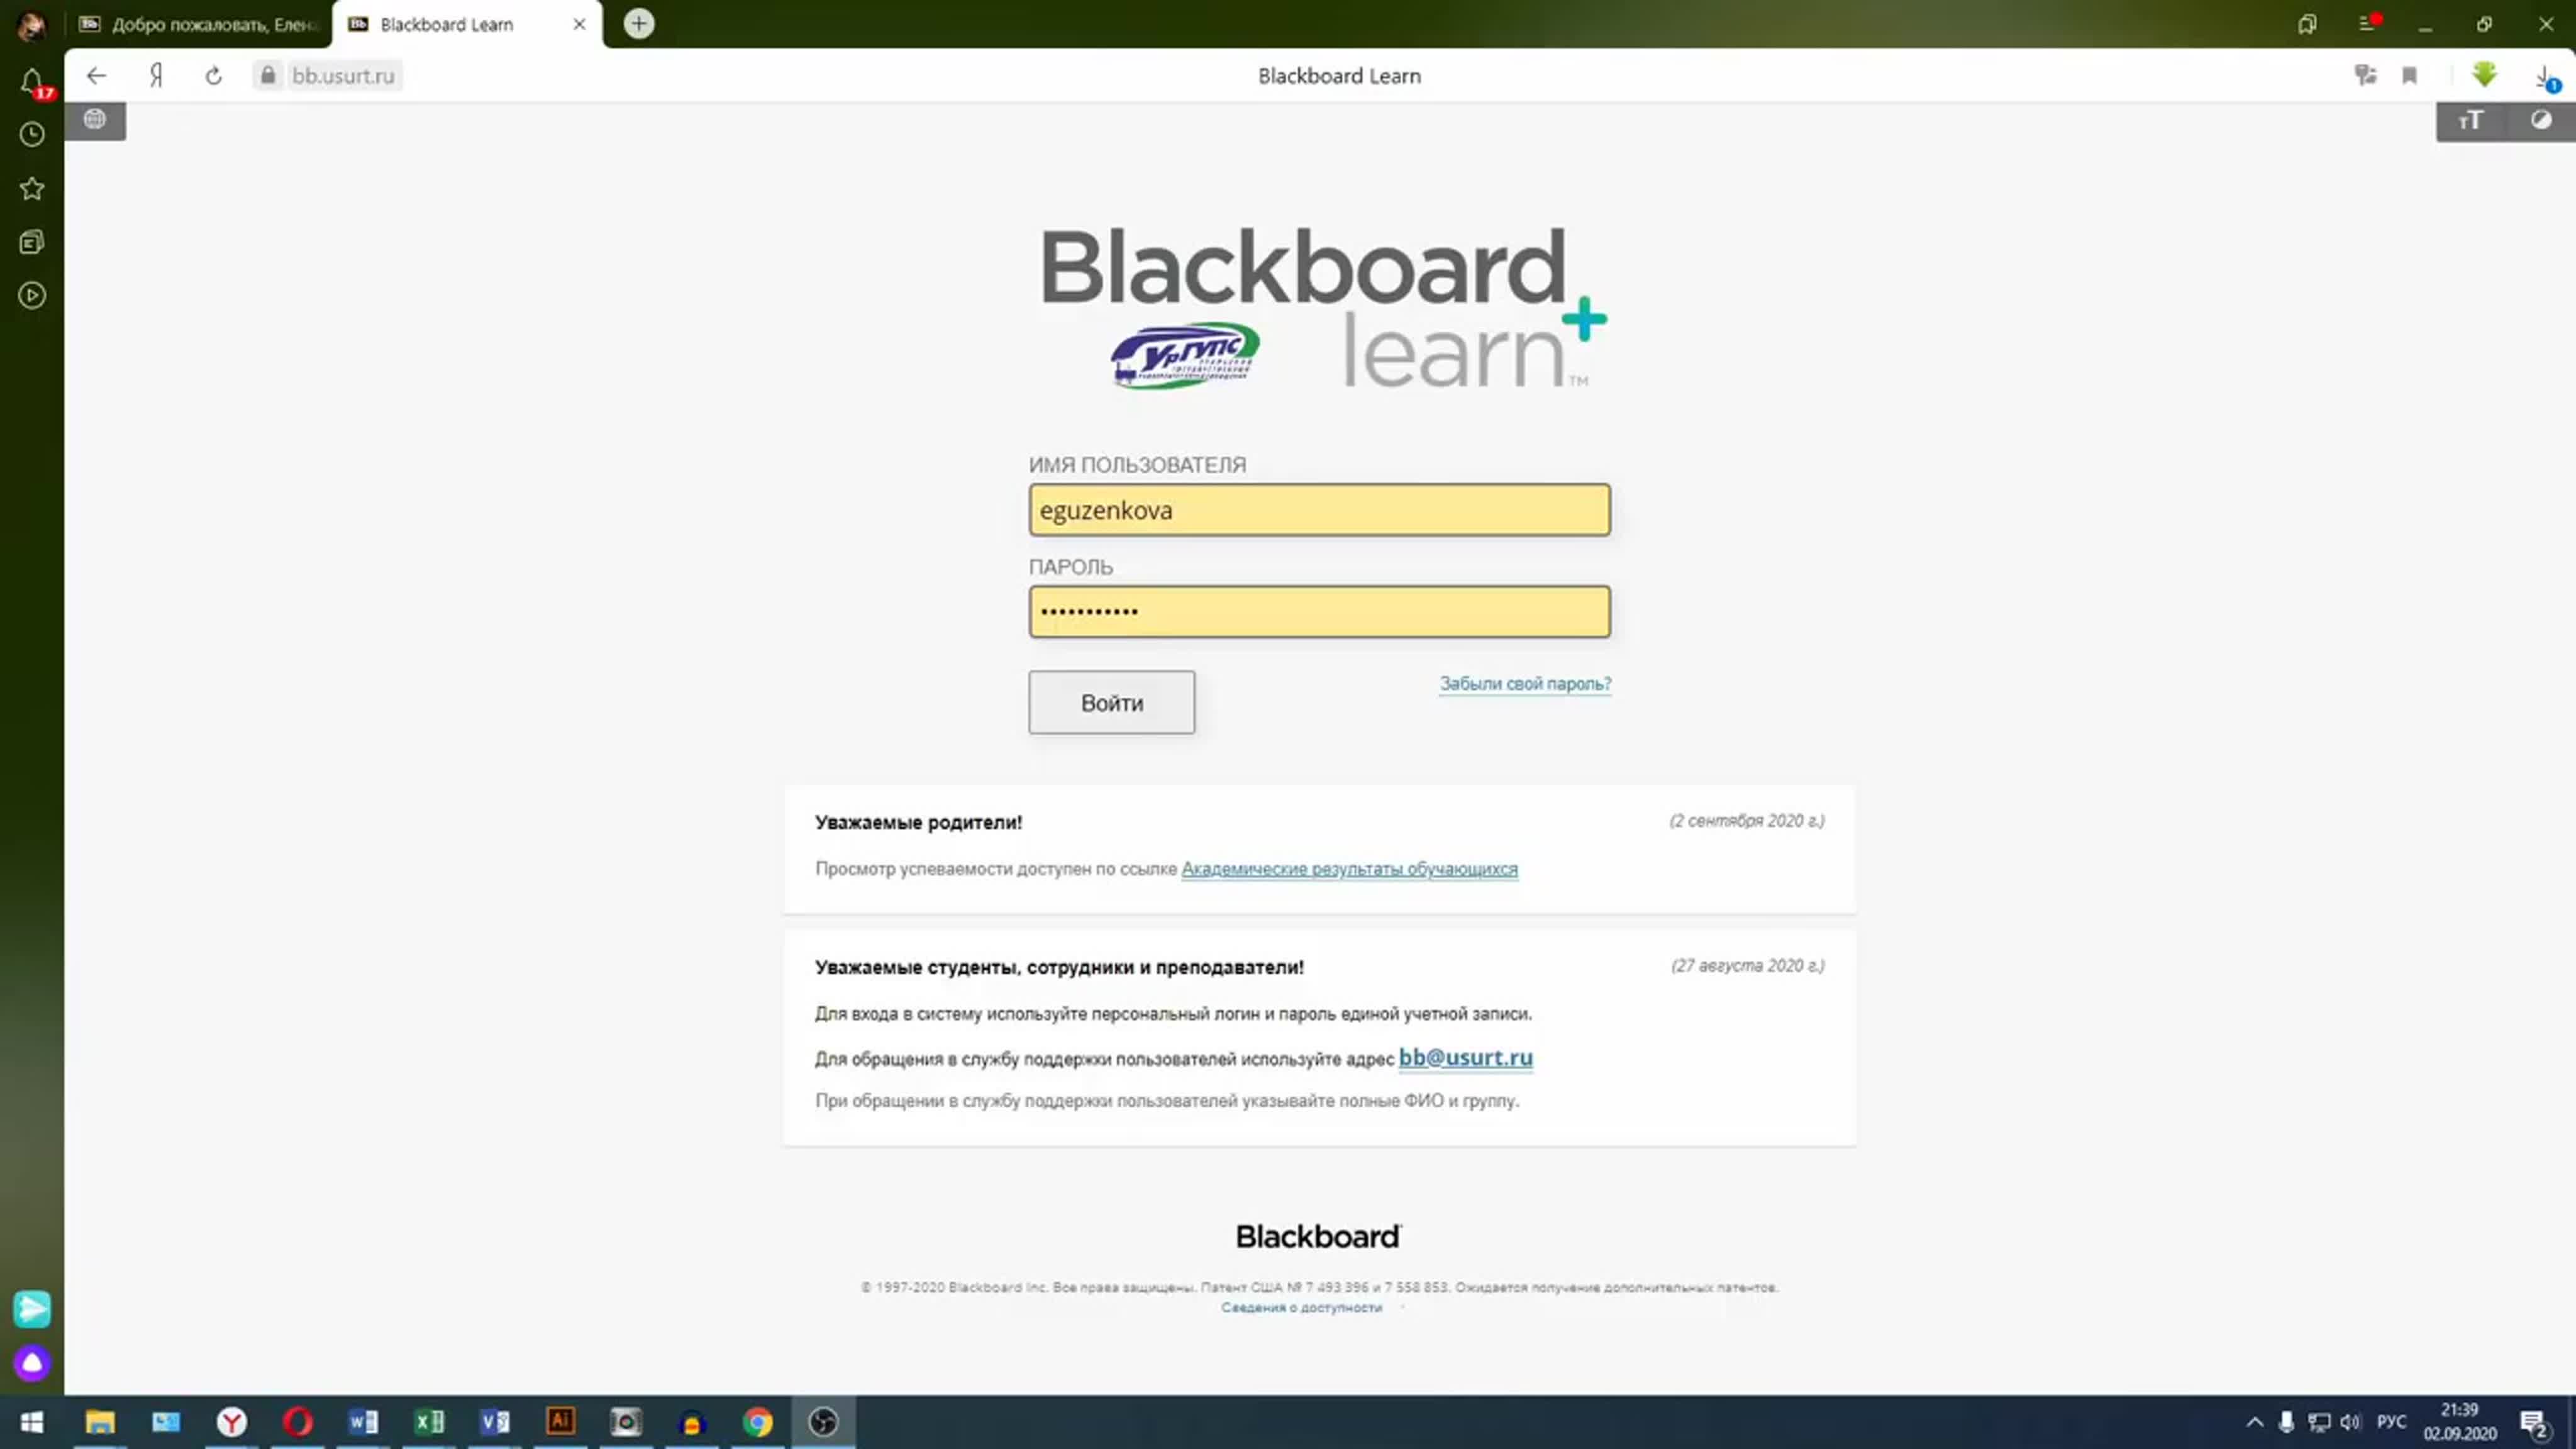
Task: Open browser menu with red dot
Action: 2368,23
